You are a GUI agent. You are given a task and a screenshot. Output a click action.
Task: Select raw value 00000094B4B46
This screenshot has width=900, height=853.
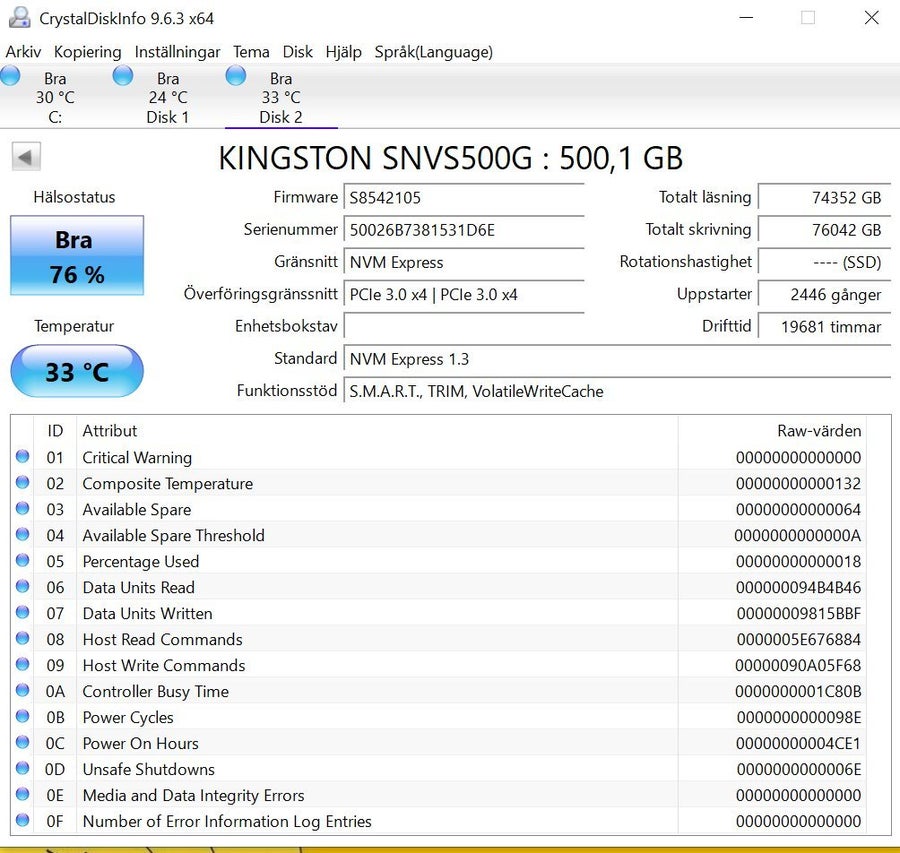[x=798, y=588]
